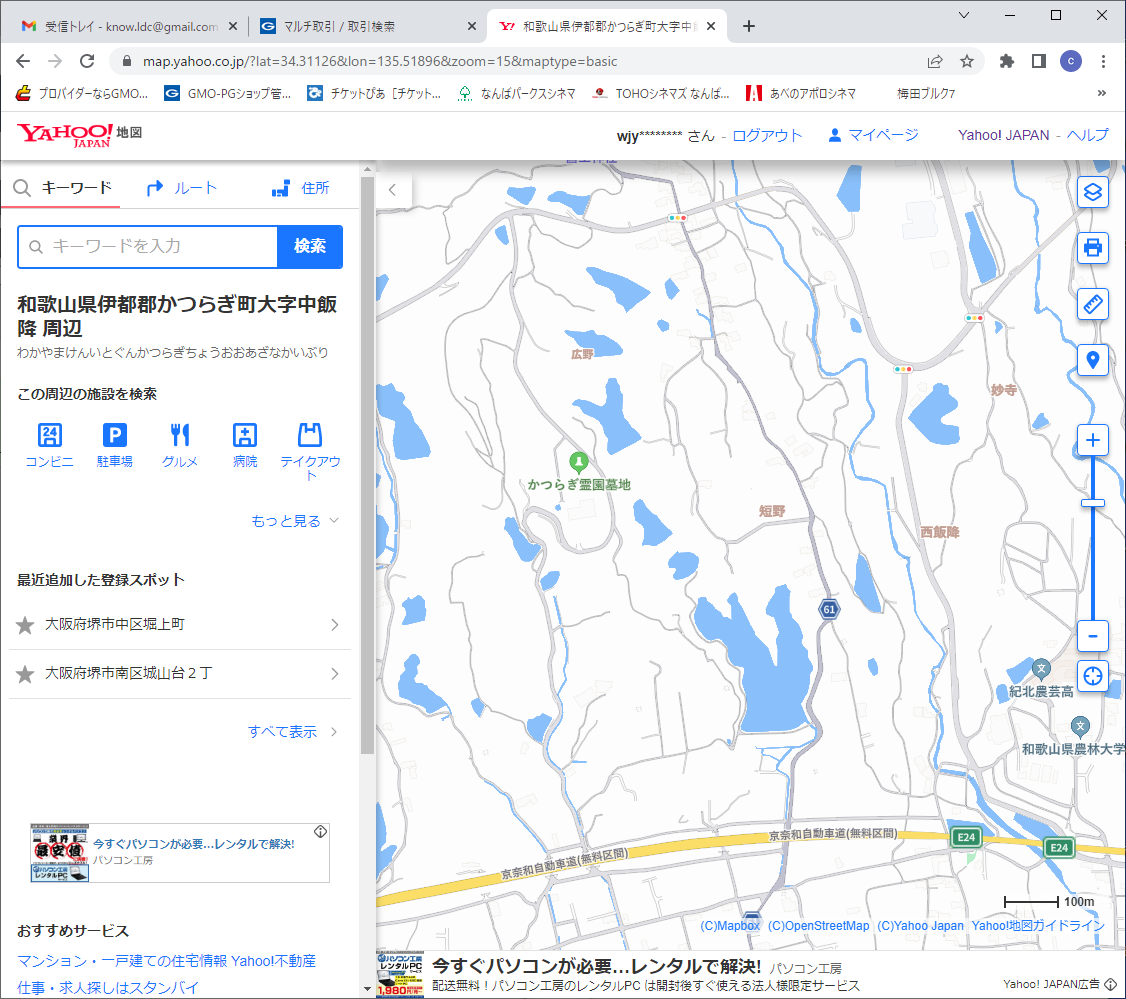Image resolution: width=1126 pixels, height=999 pixels.
Task: Expand すべて表示 to show all spots
Action: [x=292, y=732]
